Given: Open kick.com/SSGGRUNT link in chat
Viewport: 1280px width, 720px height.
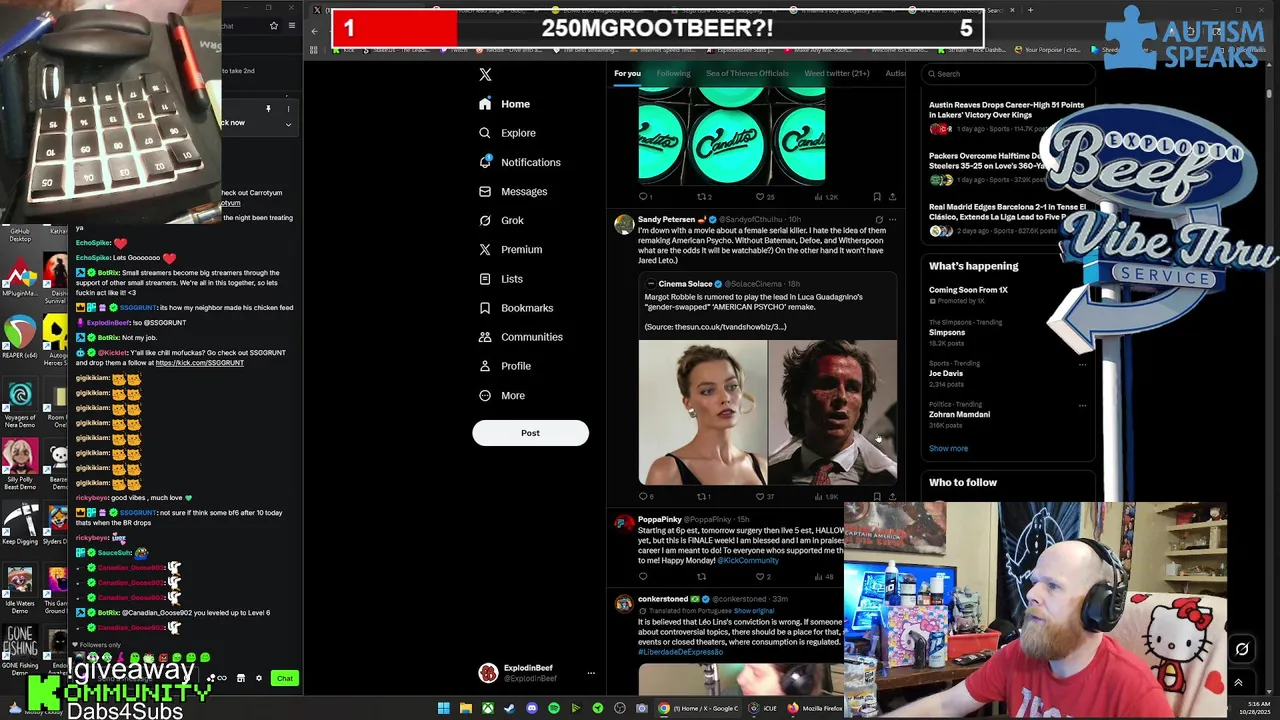Looking at the screenshot, I should pos(199,363).
